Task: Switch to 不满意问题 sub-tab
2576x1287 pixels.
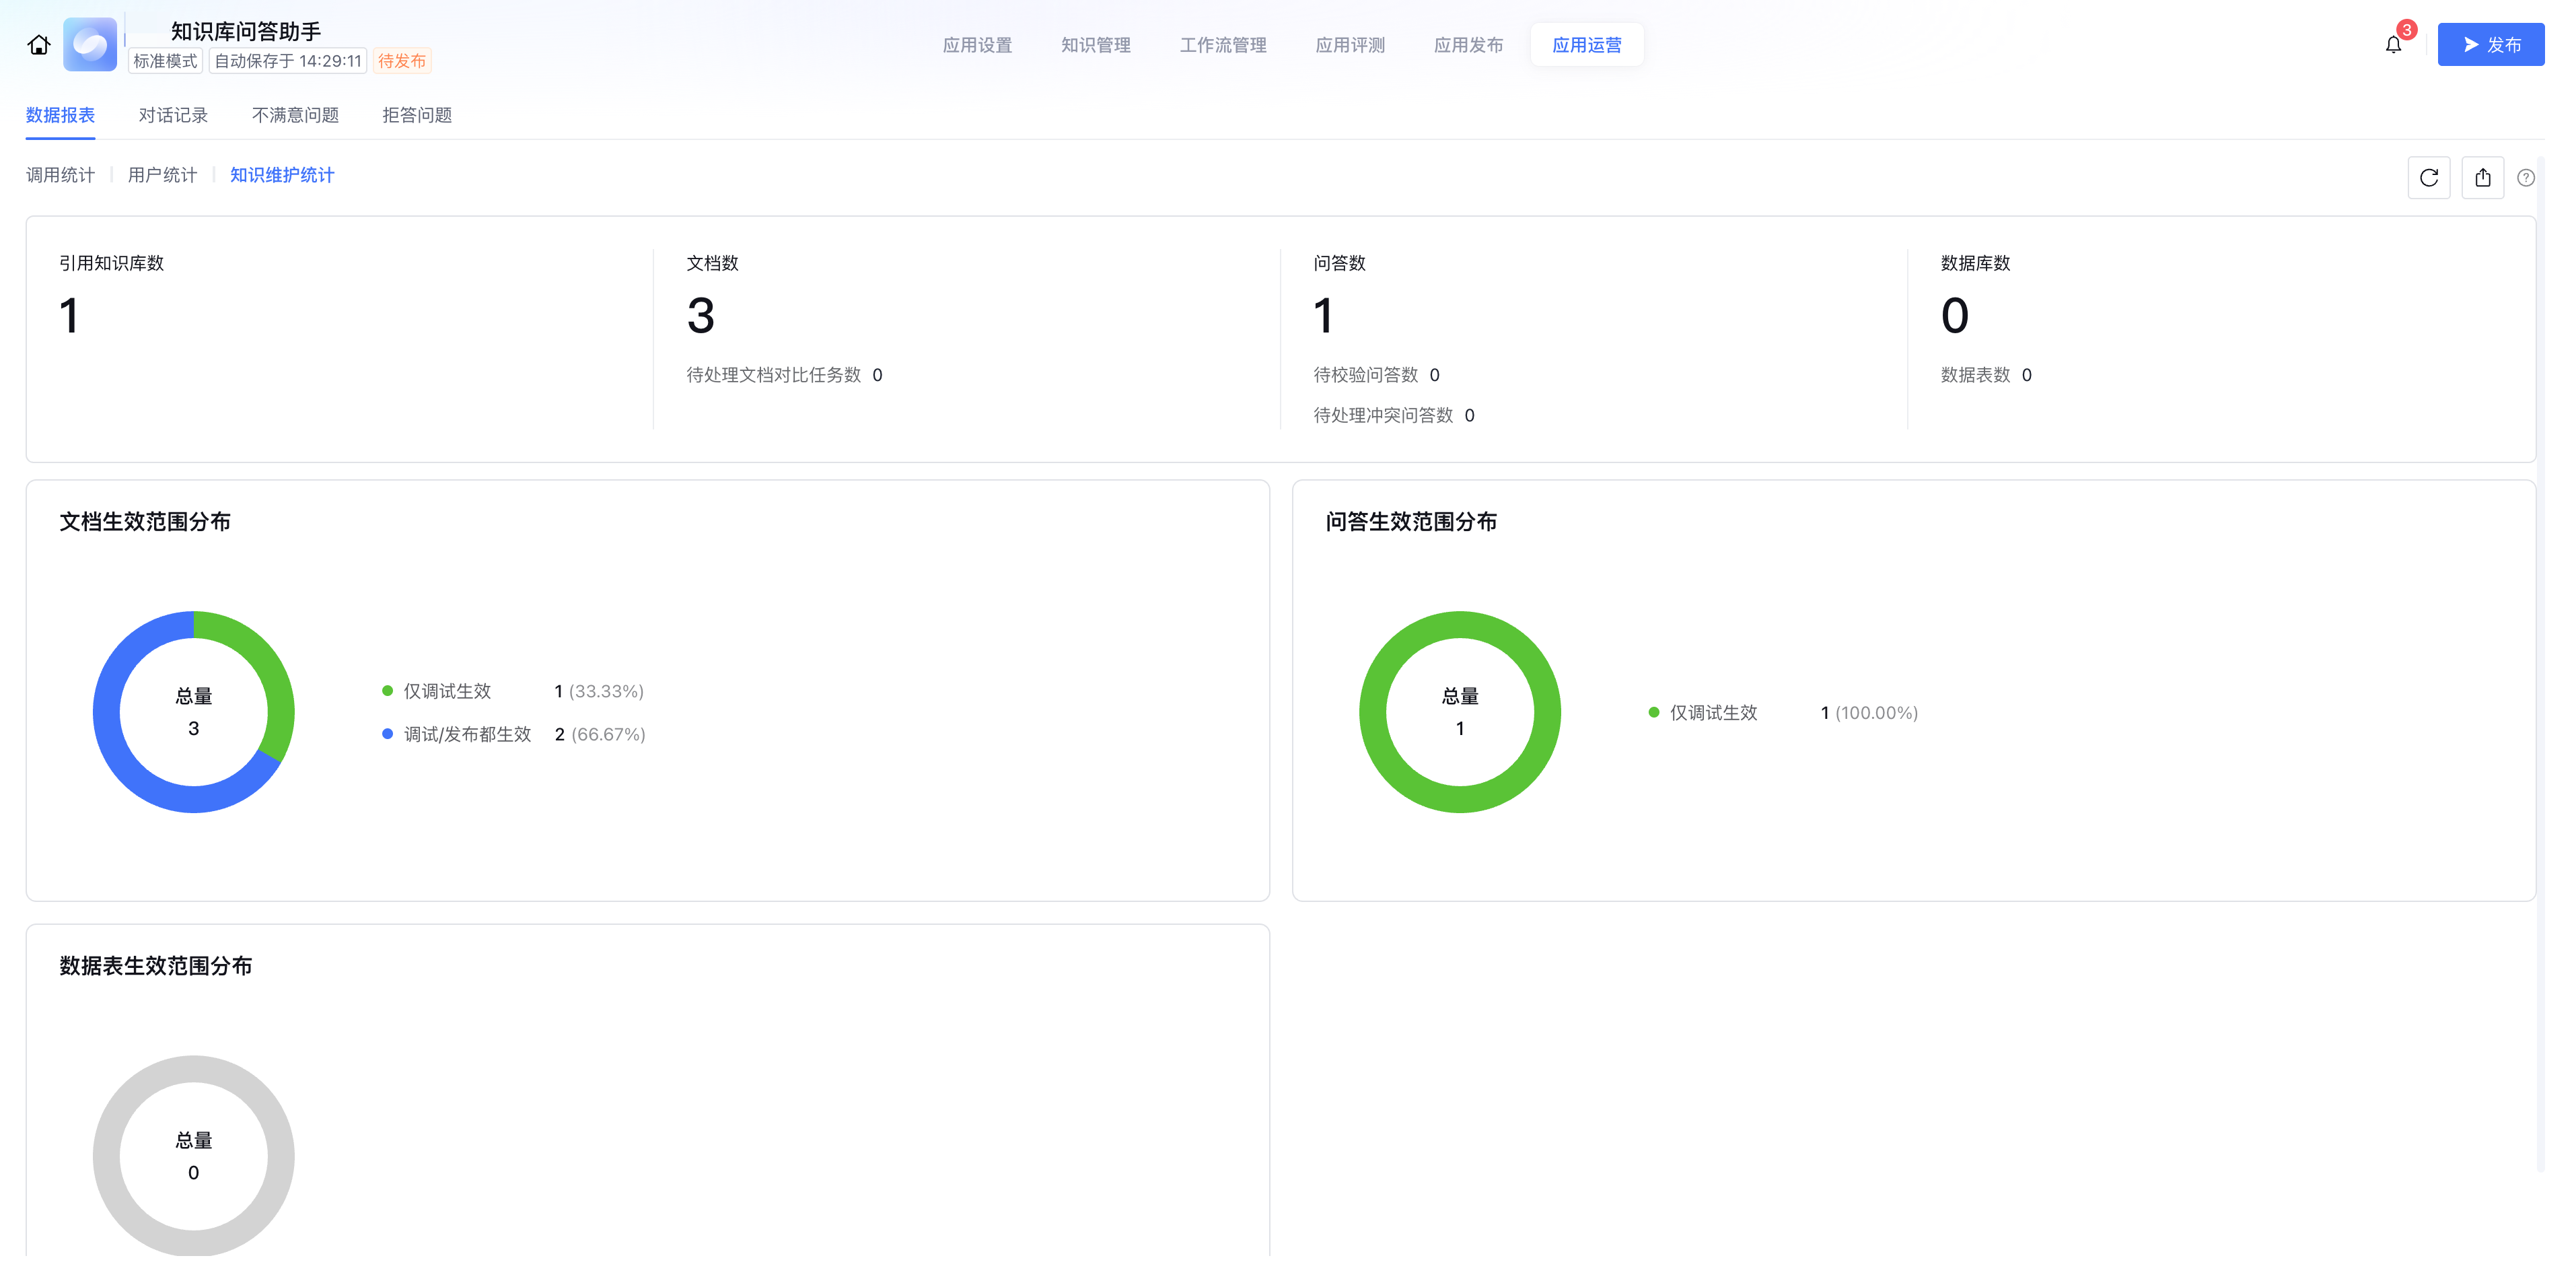Action: pyautogui.click(x=295, y=115)
